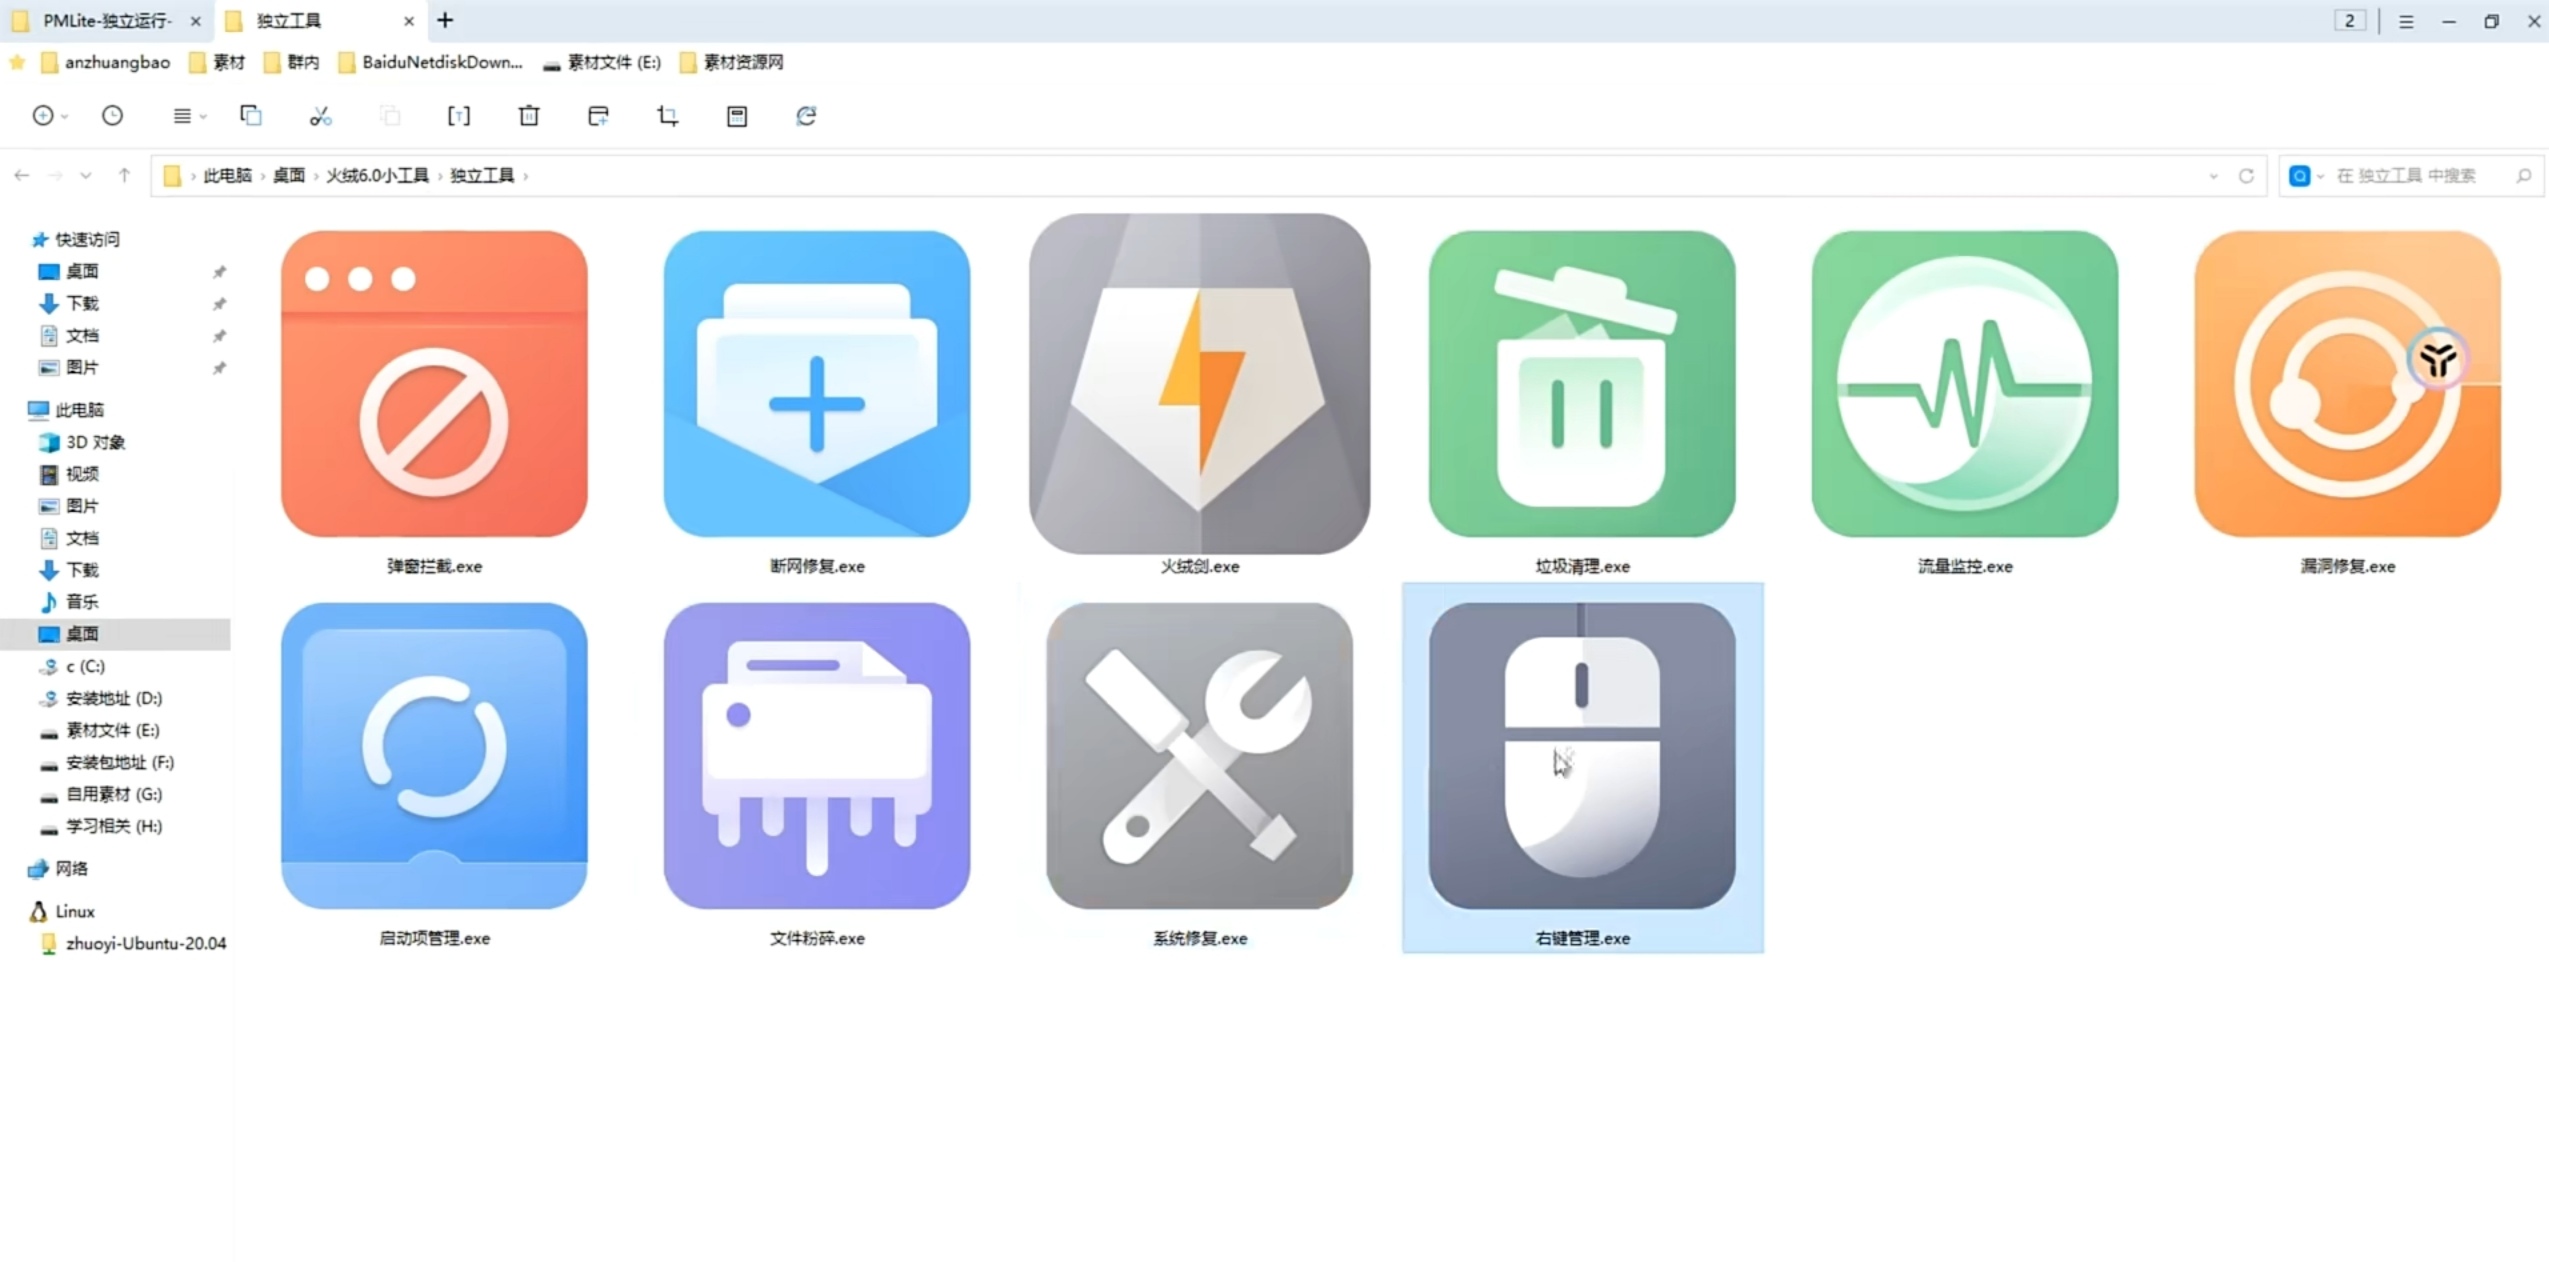Click the clock history toolbar icon
This screenshot has width=2549, height=1262.
coord(112,116)
